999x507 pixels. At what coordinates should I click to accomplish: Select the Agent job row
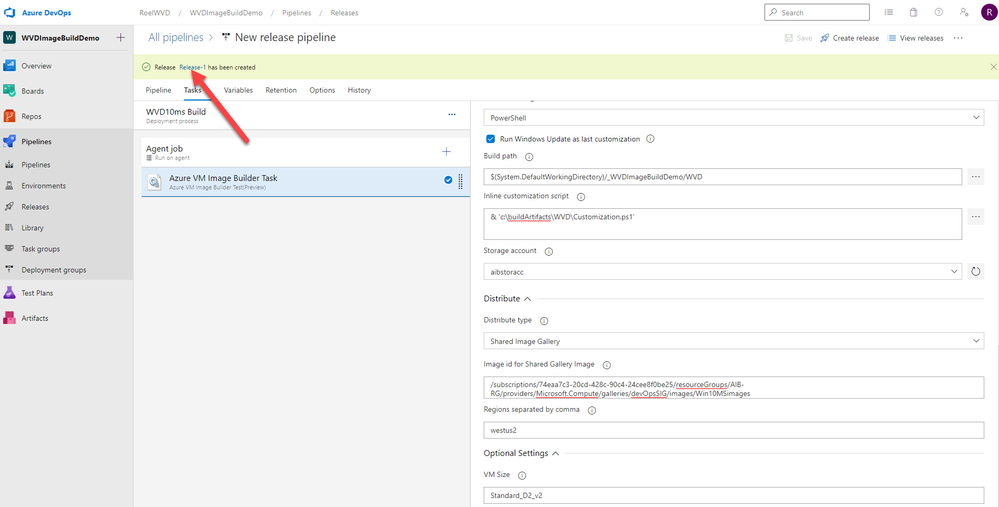point(305,152)
